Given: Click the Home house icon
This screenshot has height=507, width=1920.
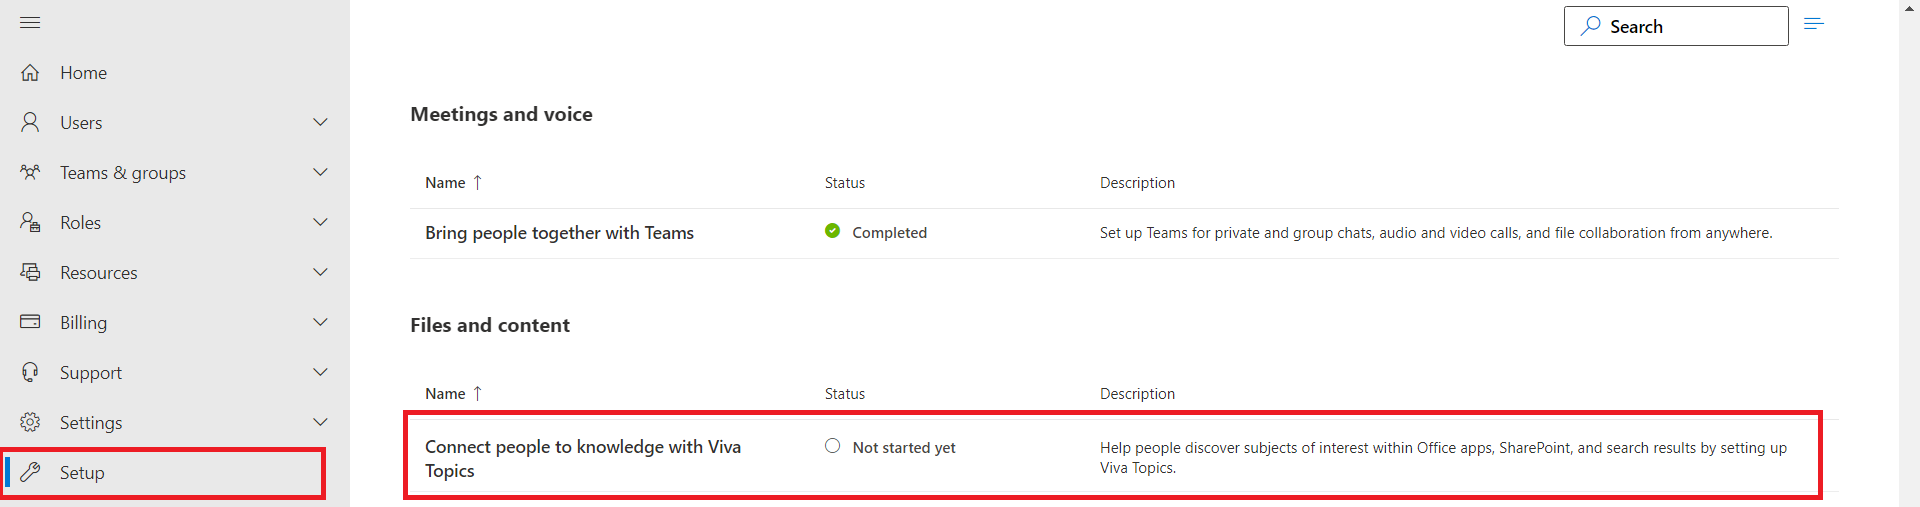Looking at the screenshot, I should point(30,73).
